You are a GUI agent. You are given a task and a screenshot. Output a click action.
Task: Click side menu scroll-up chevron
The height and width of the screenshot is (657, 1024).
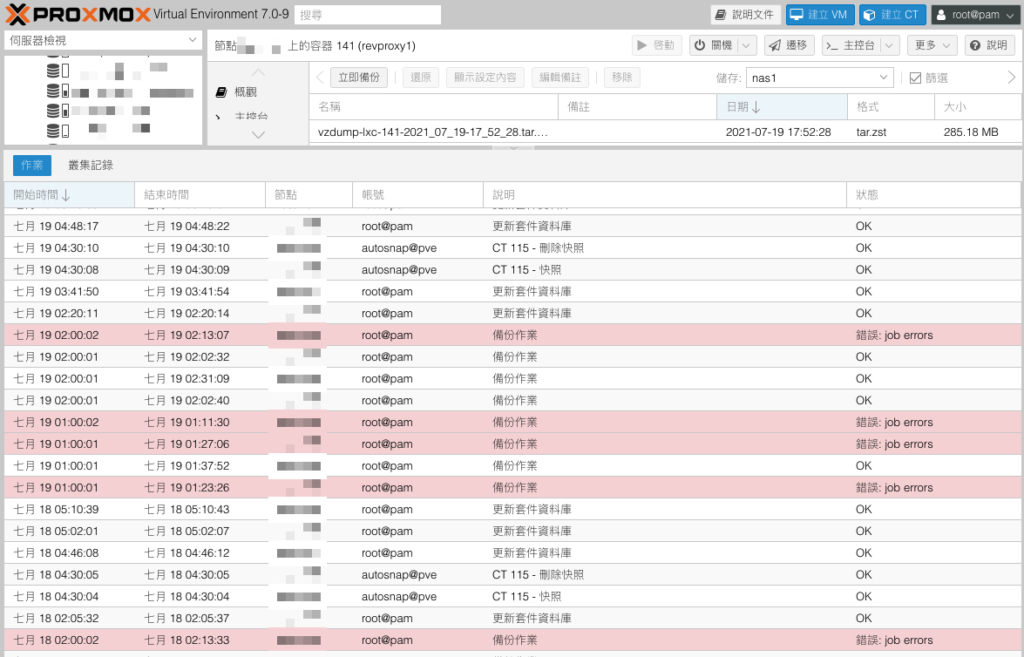(x=259, y=72)
